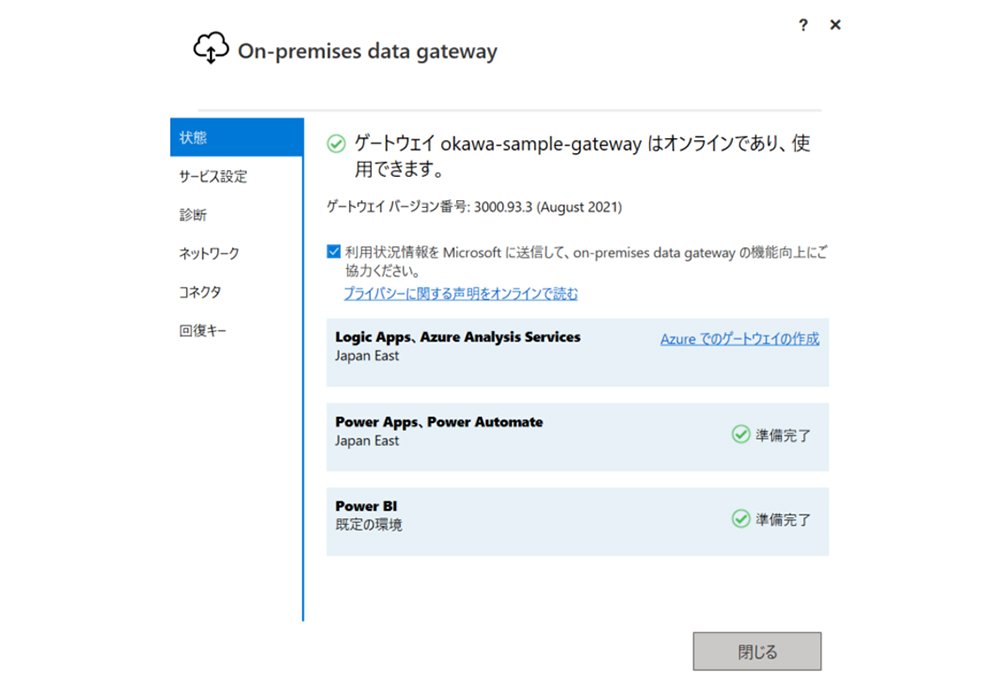Screen dimensions: 1000x697
Task: Select the Power BI 既定の環境 panel
Action: click(578, 522)
